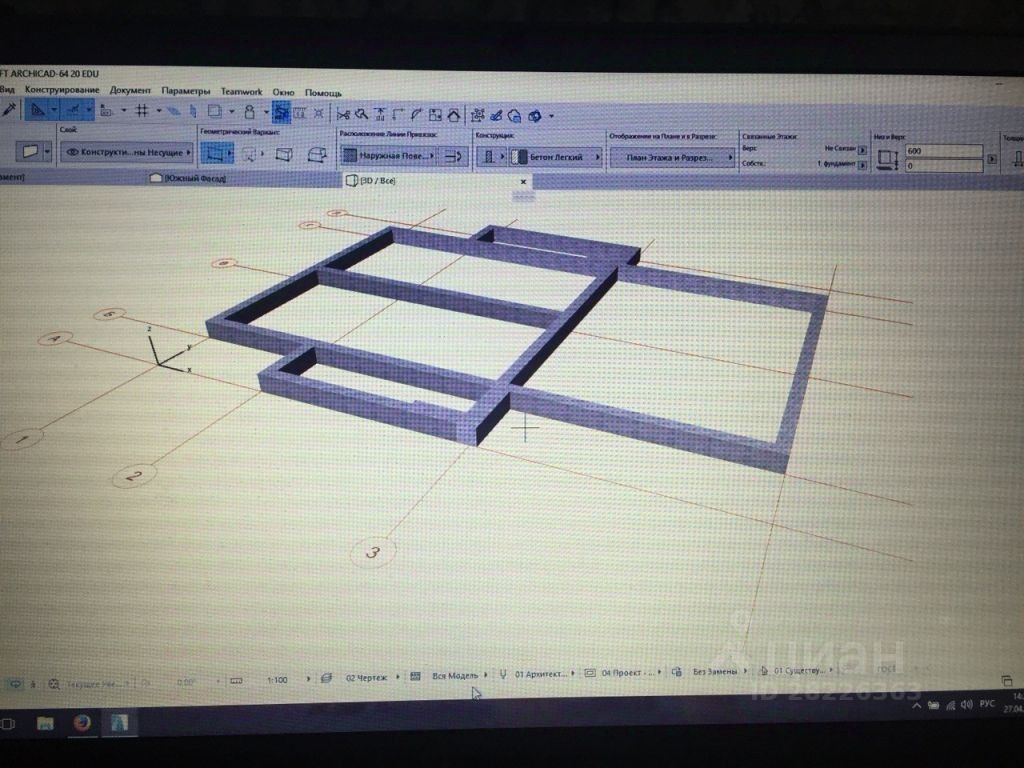Open План Этажа и Разрез display dropdown
The height and width of the screenshot is (768, 1024).
point(671,157)
